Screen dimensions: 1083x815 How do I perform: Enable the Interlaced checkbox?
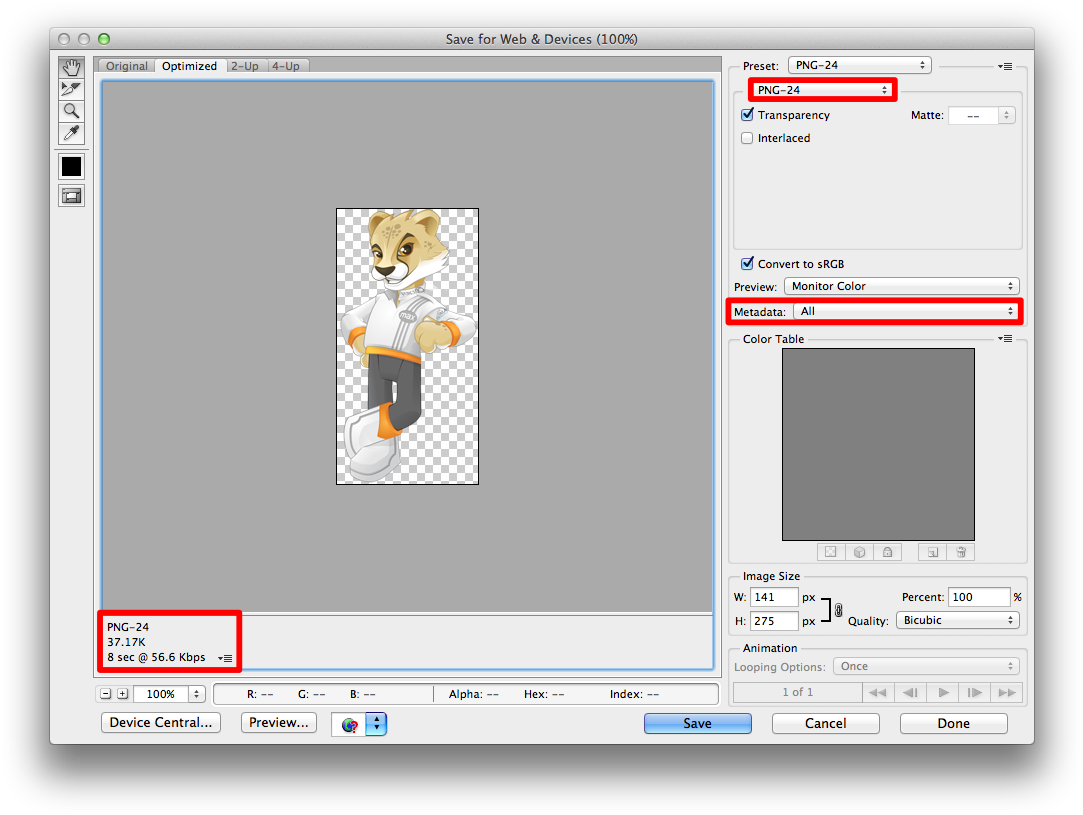(x=747, y=138)
